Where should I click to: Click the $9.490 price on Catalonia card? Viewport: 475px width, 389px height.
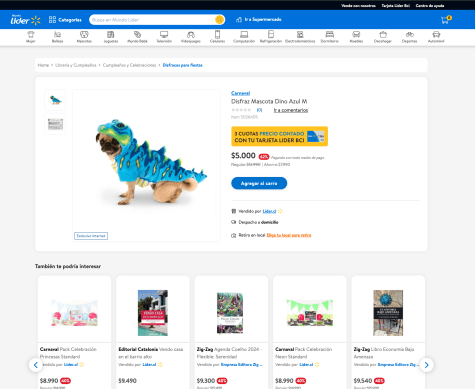click(127, 381)
